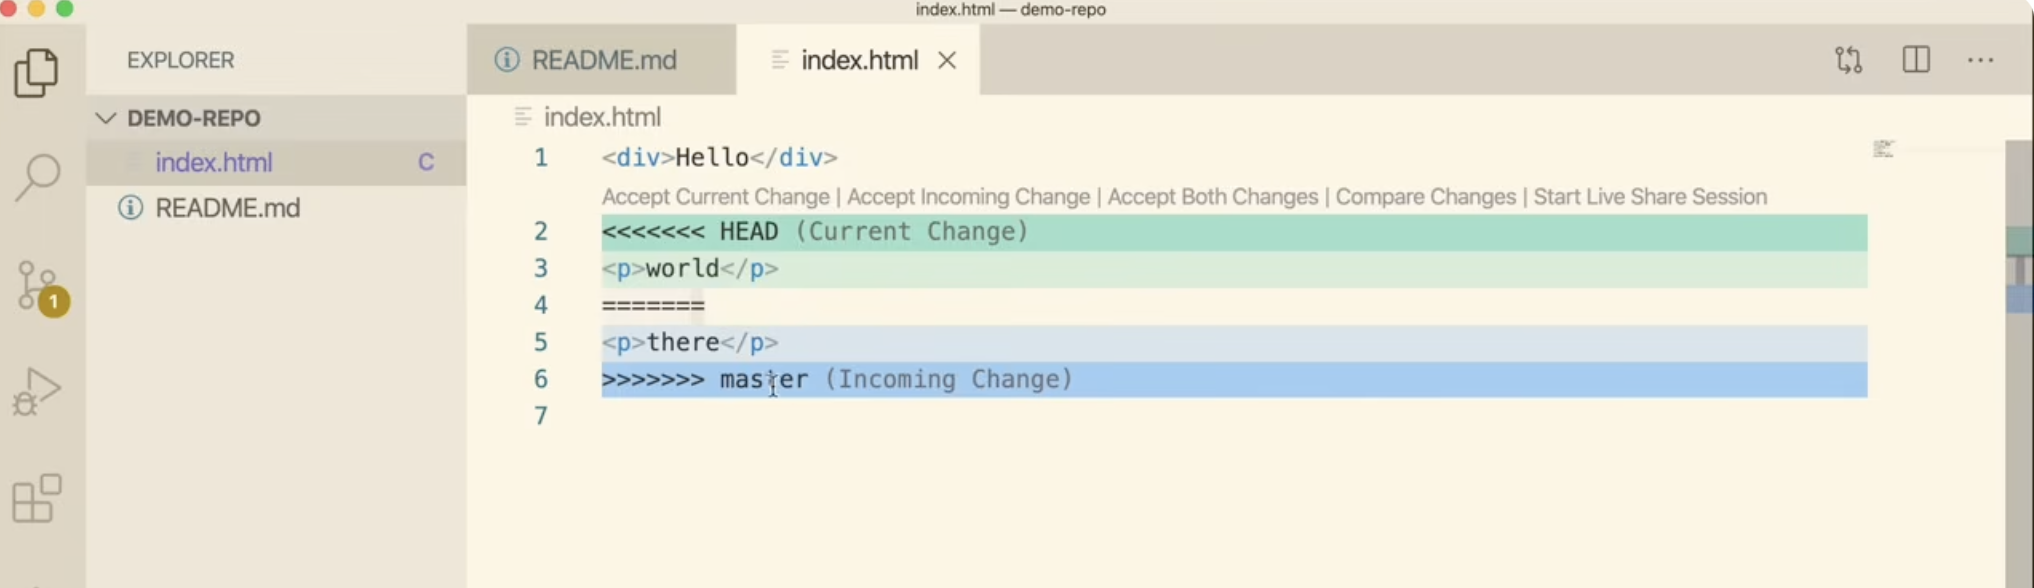The height and width of the screenshot is (588, 2034).
Task: Open the More Actions ellipsis menu
Action: point(1980,60)
